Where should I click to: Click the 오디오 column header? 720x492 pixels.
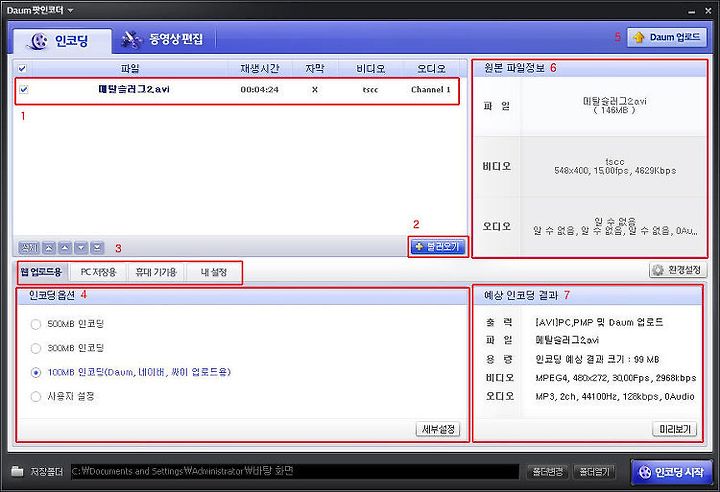[431, 68]
